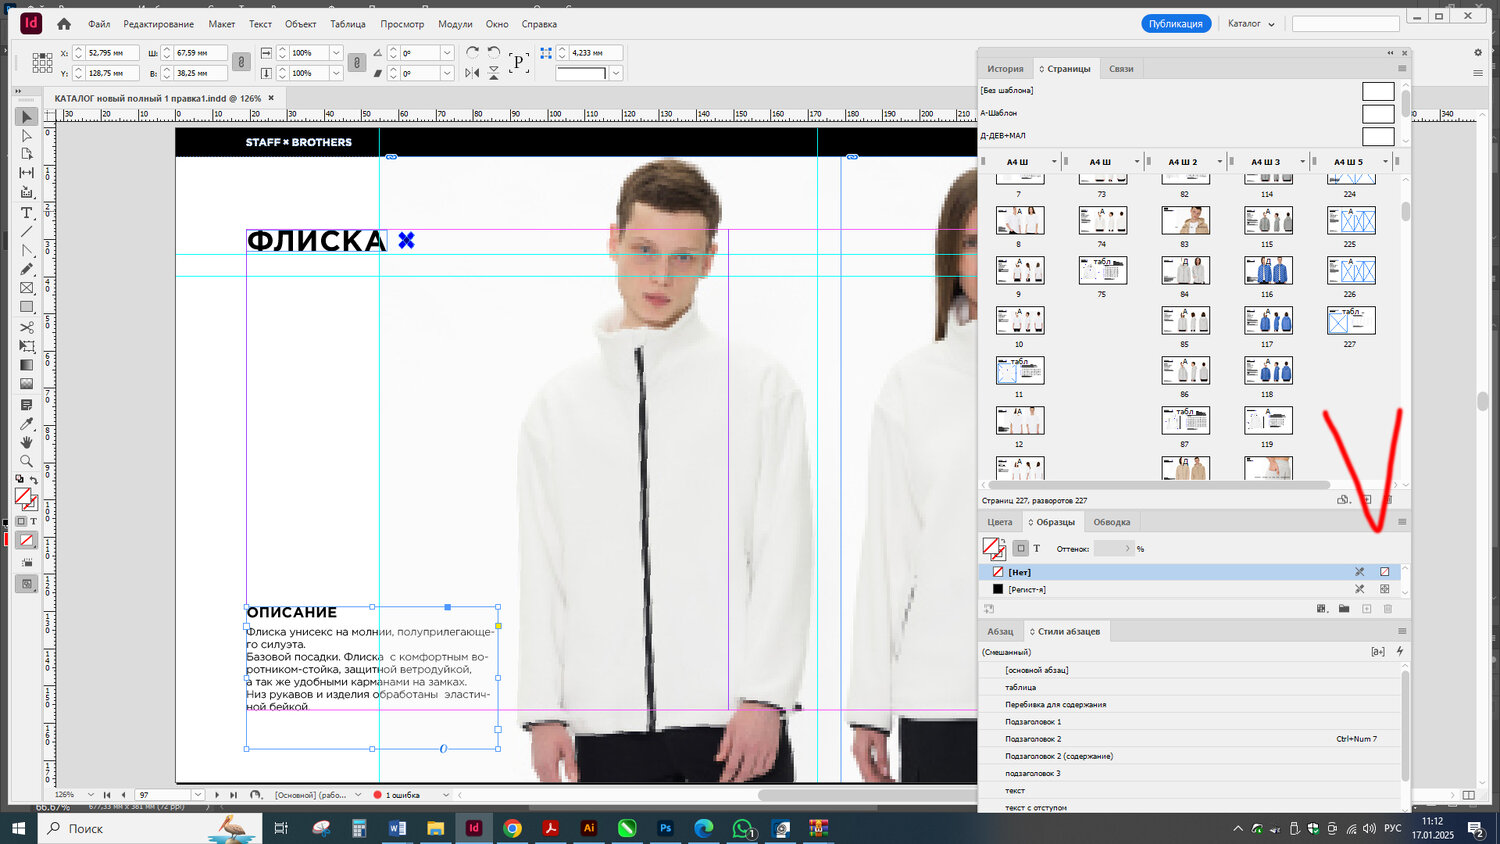Open the Макет menu
The image size is (1500, 844).
pyautogui.click(x=221, y=24)
